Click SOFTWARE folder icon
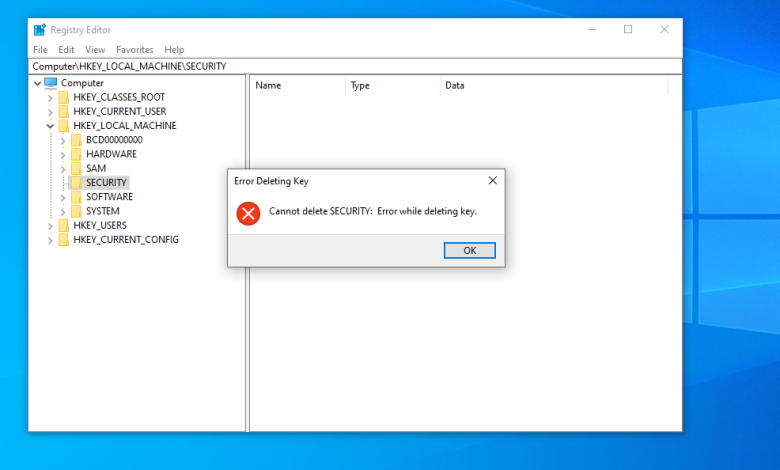Viewport: 780px width, 470px height. tap(76, 197)
